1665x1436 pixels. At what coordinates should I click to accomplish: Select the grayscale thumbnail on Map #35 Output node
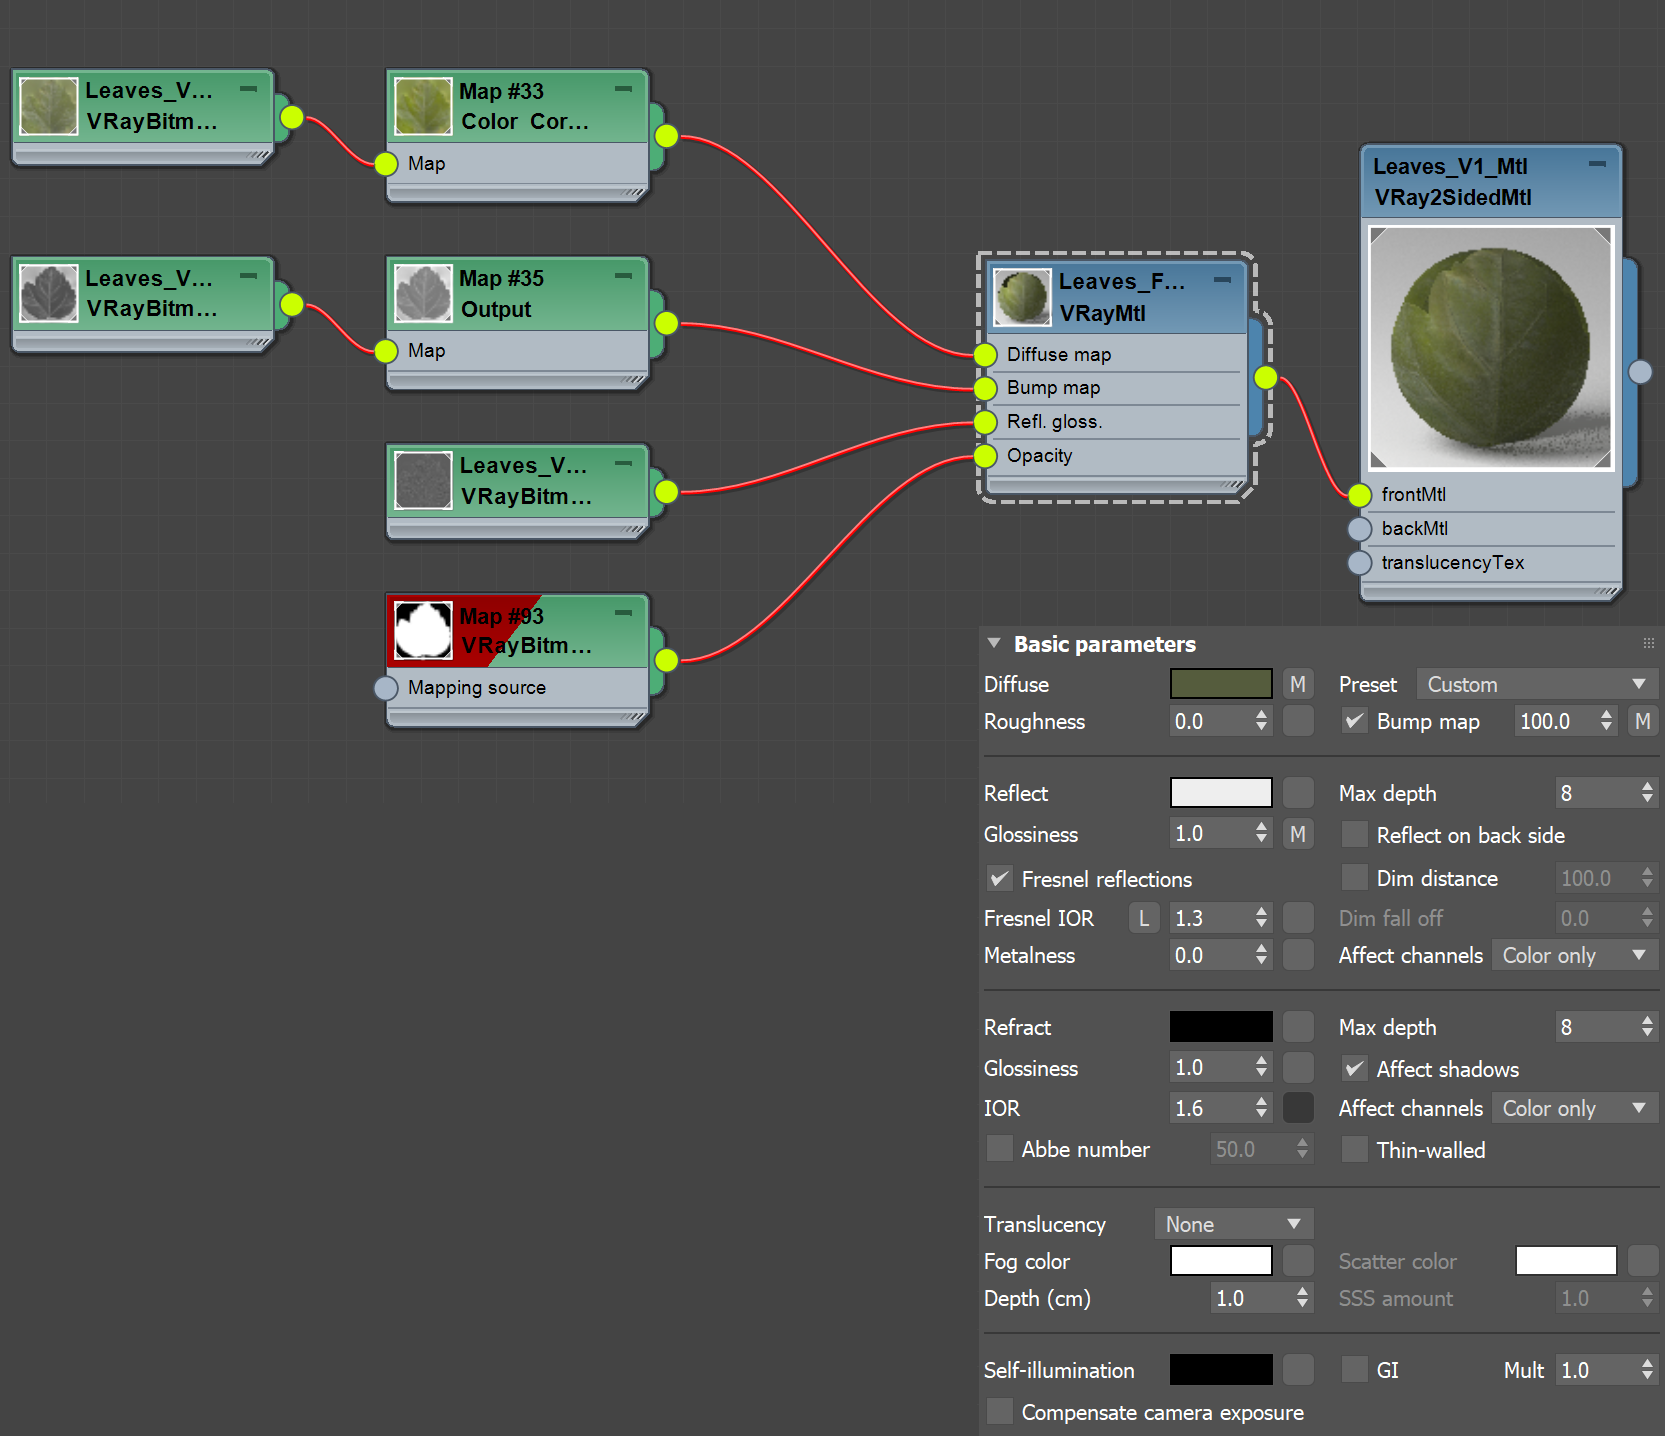(x=422, y=293)
